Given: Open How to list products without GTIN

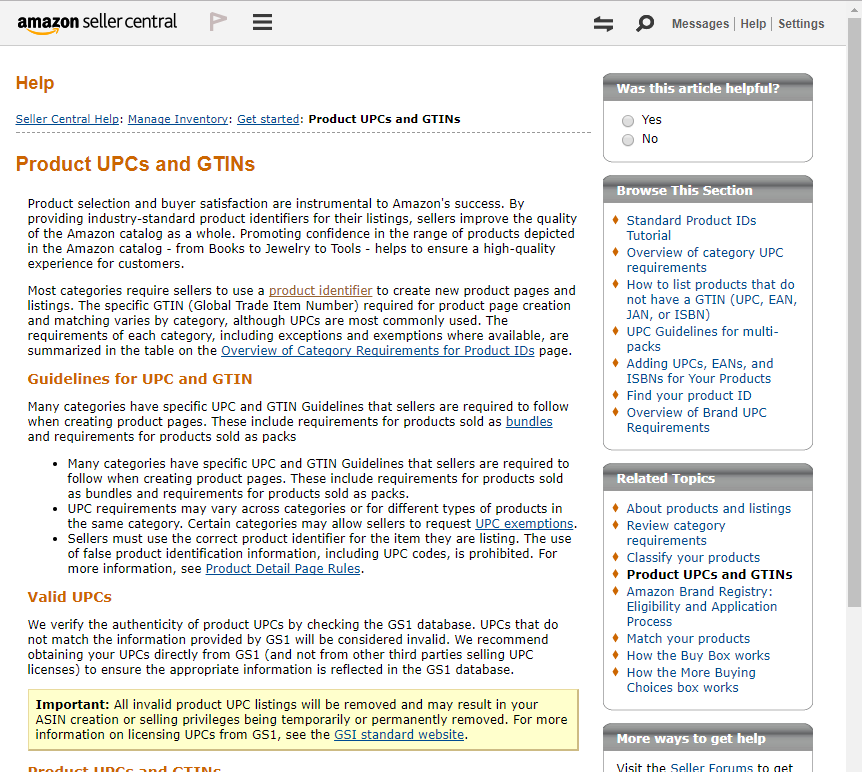Looking at the screenshot, I should 711,299.
